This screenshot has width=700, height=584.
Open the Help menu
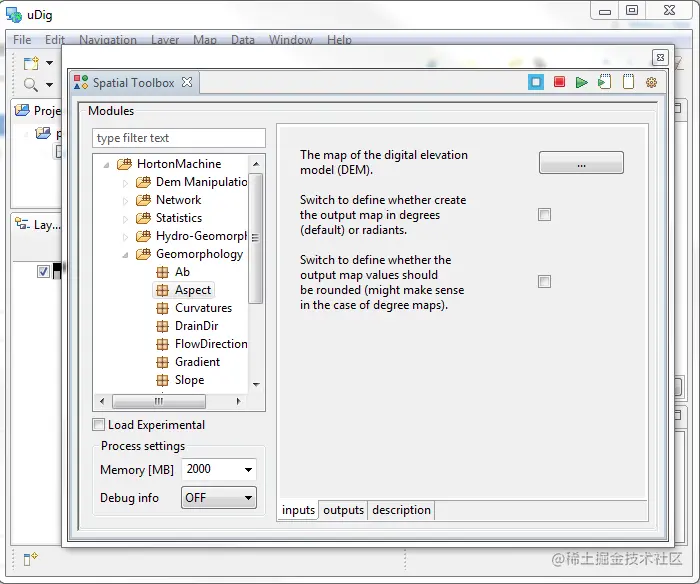339,40
